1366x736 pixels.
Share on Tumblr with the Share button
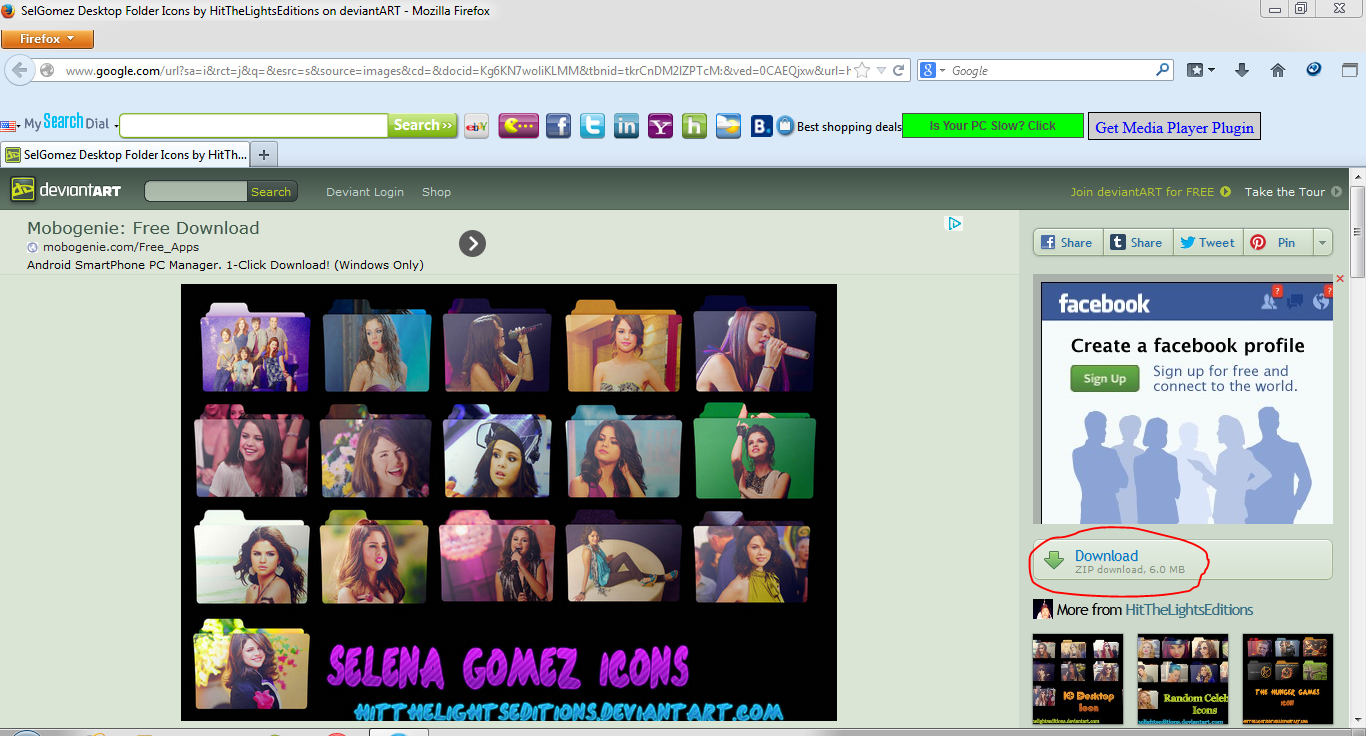1137,242
